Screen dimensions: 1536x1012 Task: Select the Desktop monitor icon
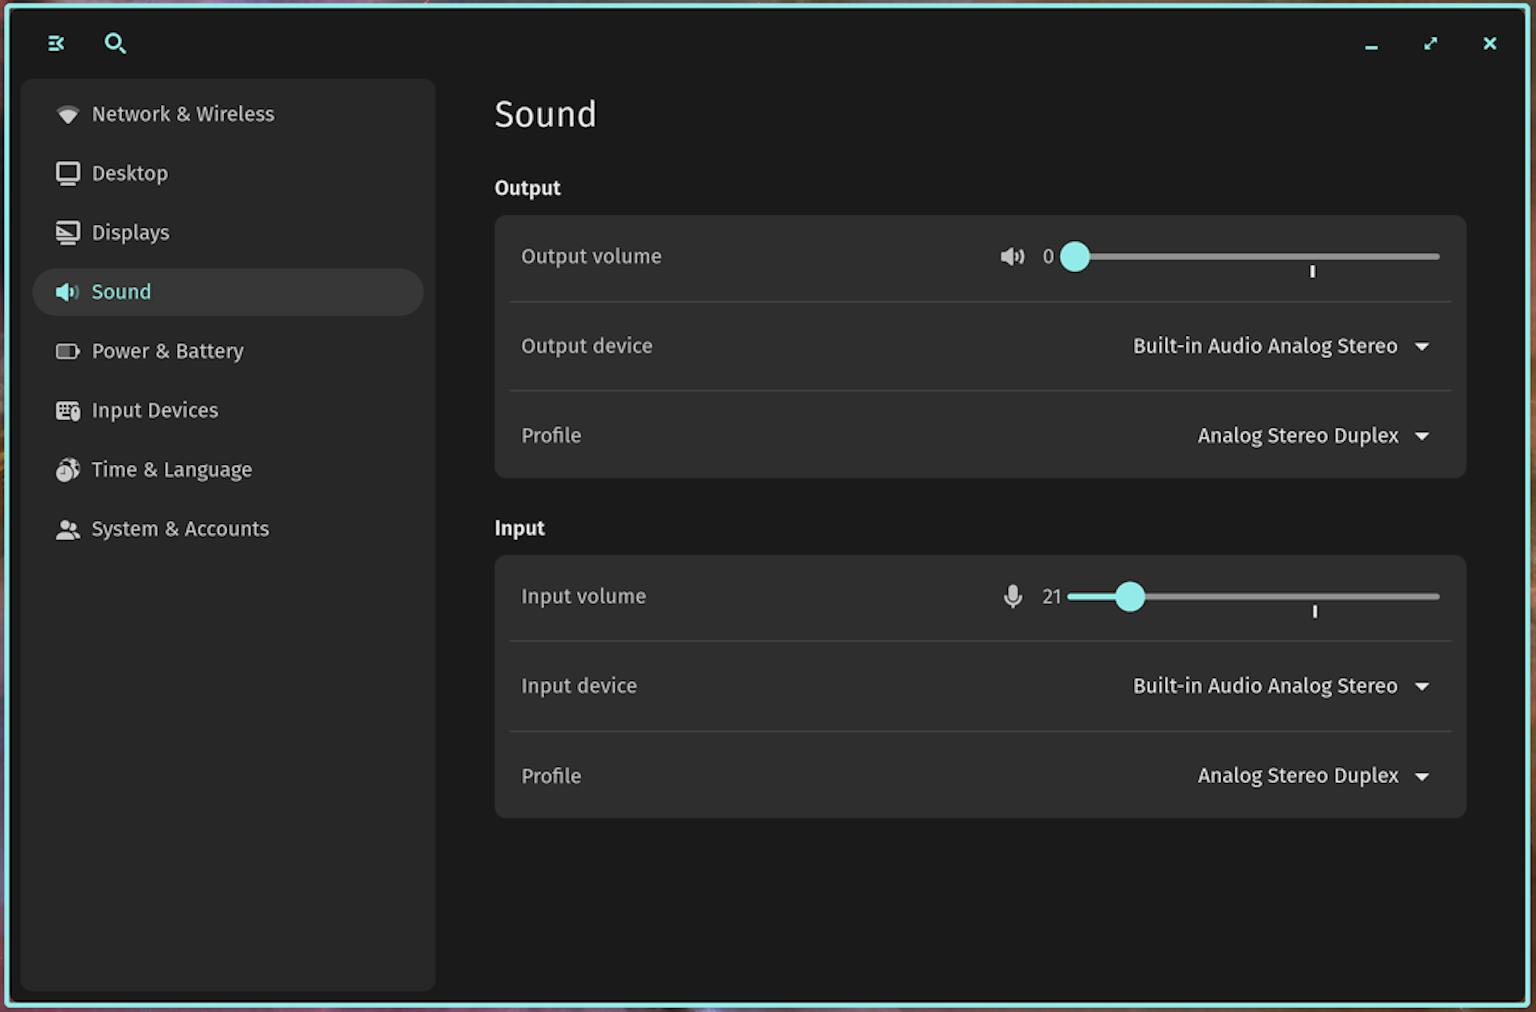pyautogui.click(x=67, y=173)
